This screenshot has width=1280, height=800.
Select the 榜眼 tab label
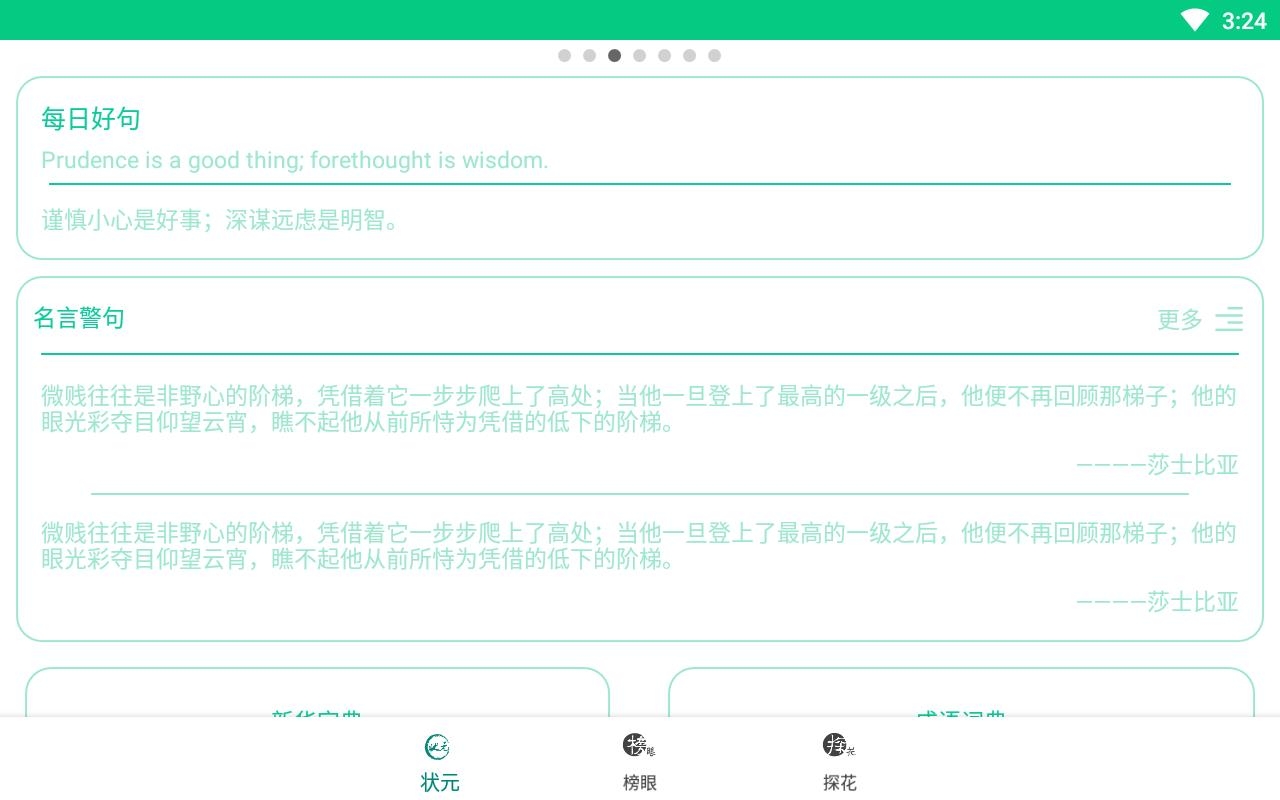click(640, 783)
